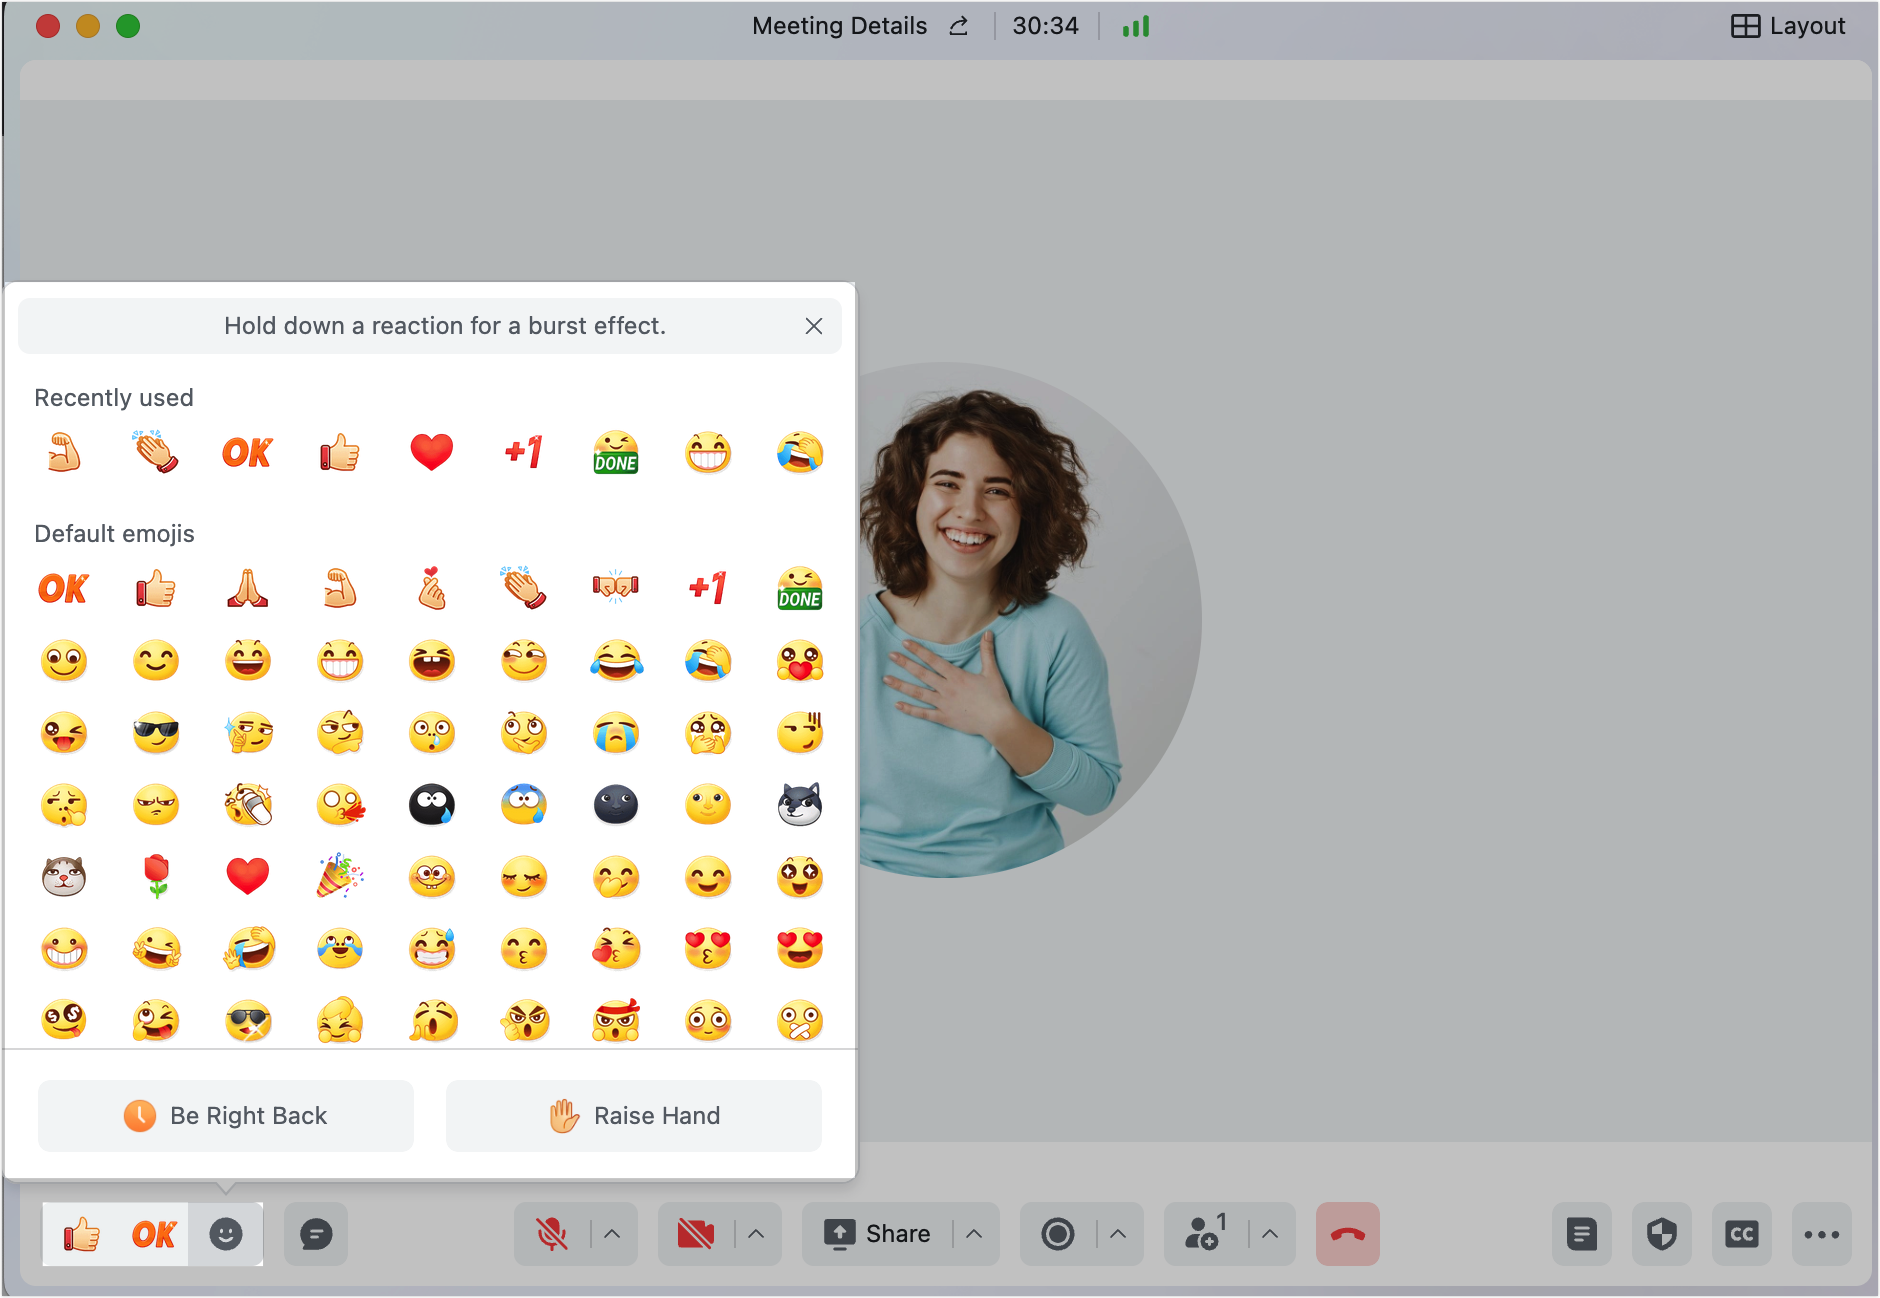
Task: Open Meeting Details
Action: point(840,26)
